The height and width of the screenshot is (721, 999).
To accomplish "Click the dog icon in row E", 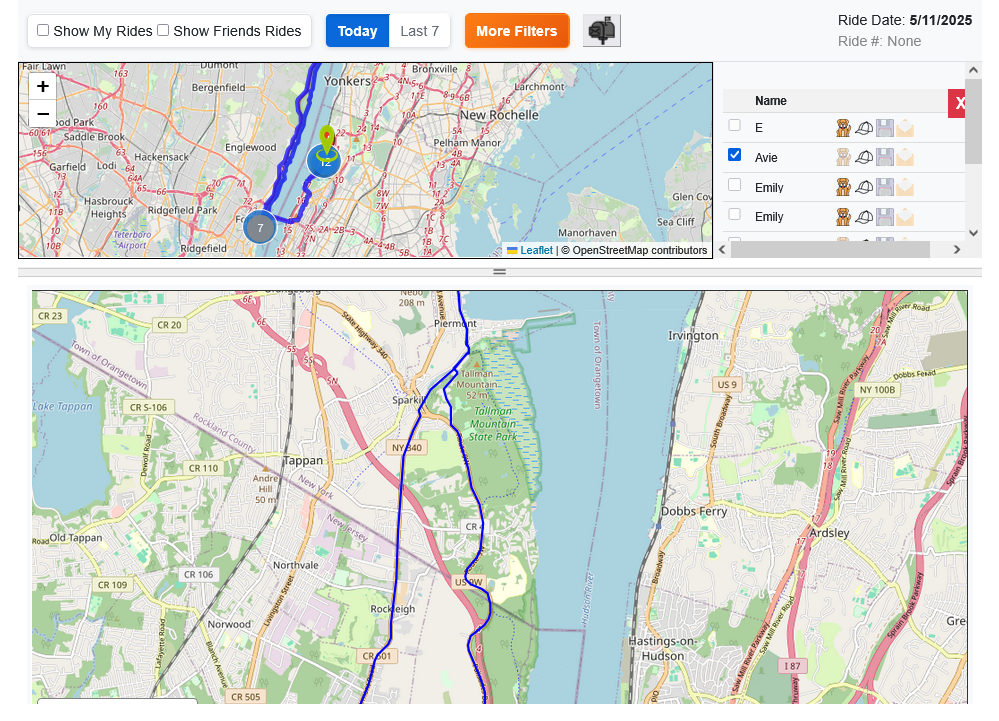I will (844, 128).
